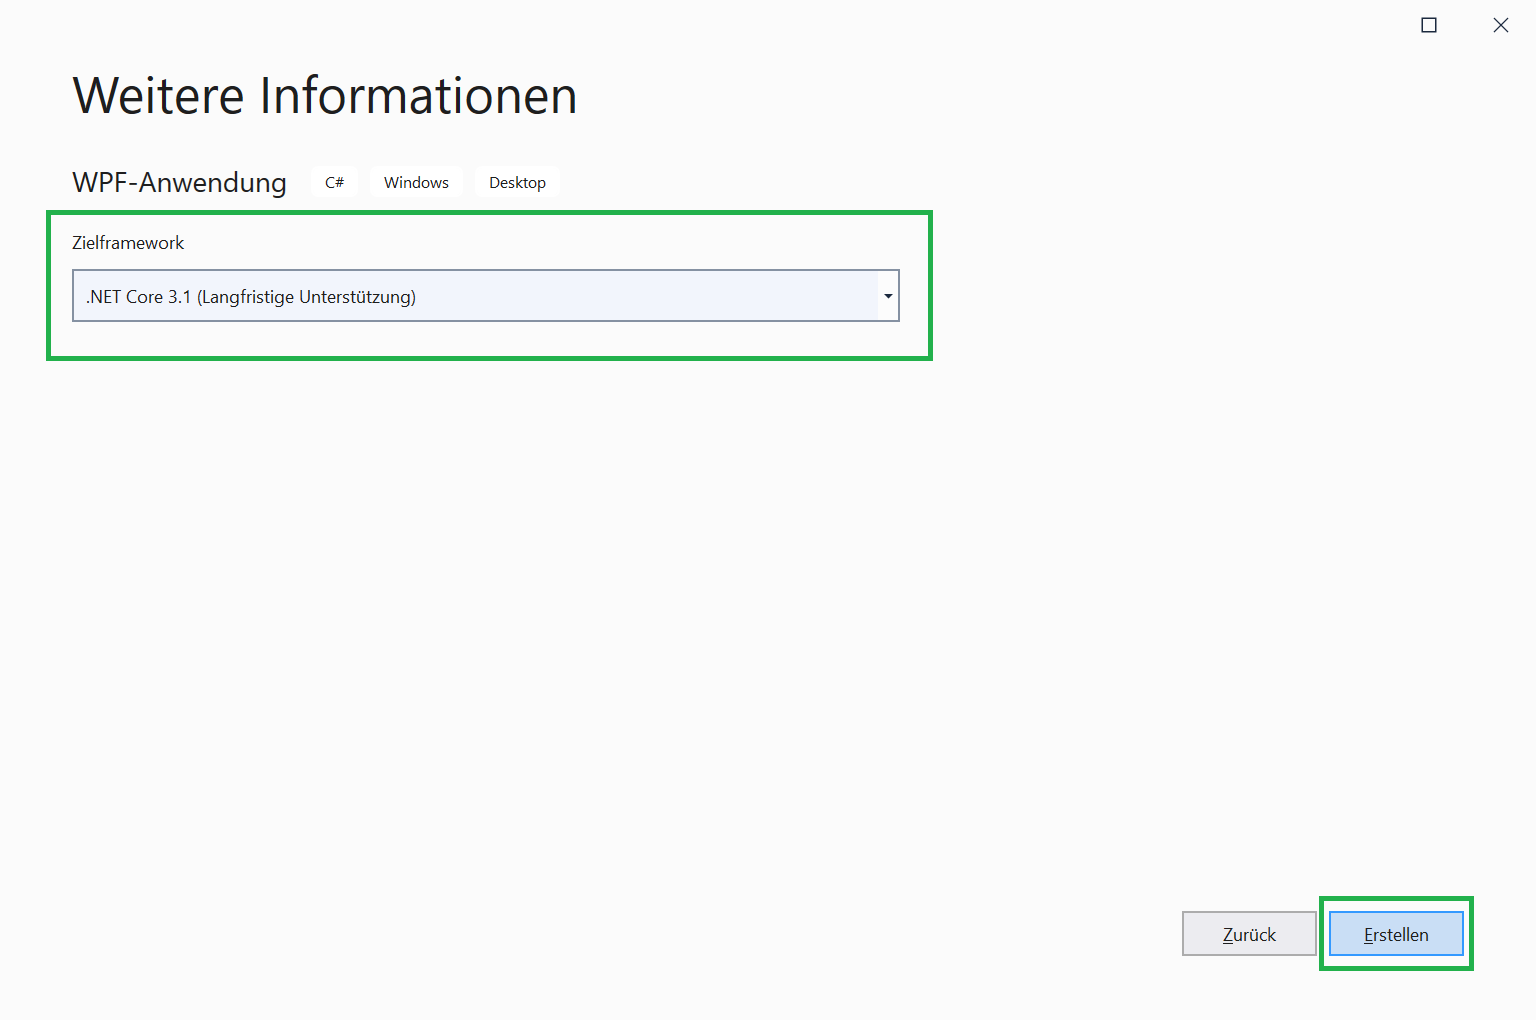Maximize the project dialog window
The height and width of the screenshot is (1020, 1536).
tap(1429, 25)
